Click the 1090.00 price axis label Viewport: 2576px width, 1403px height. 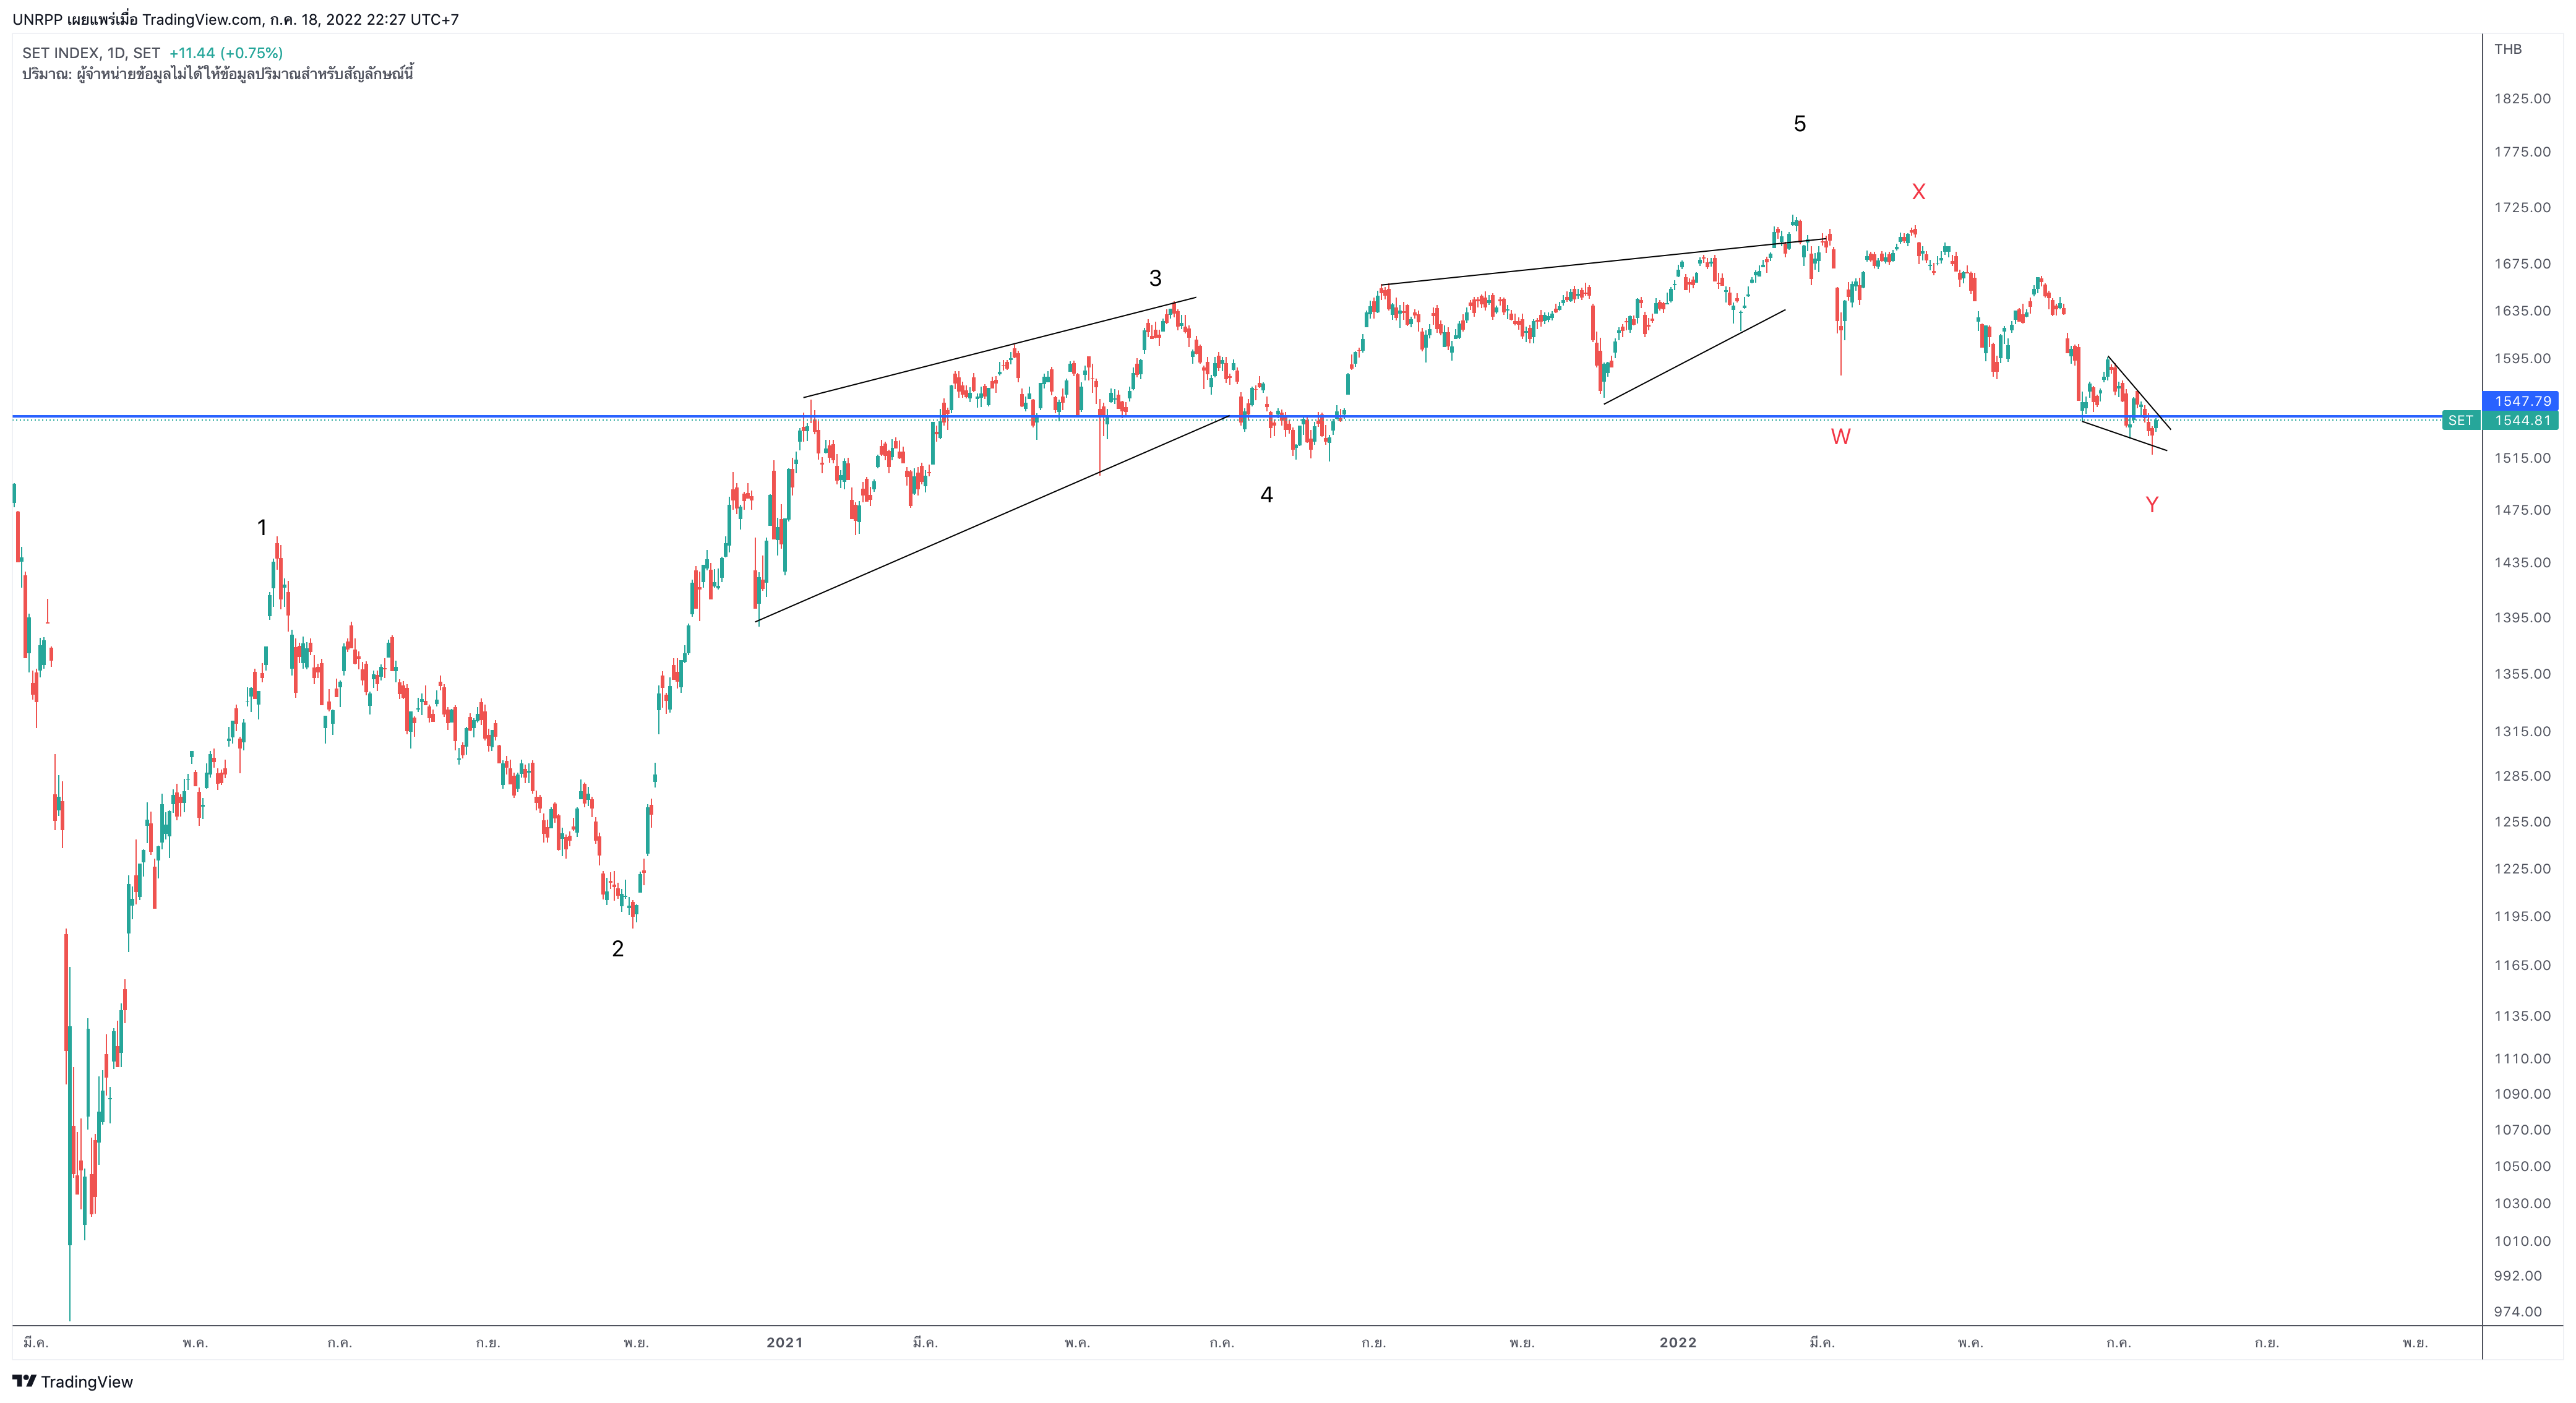(x=2522, y=1094)
